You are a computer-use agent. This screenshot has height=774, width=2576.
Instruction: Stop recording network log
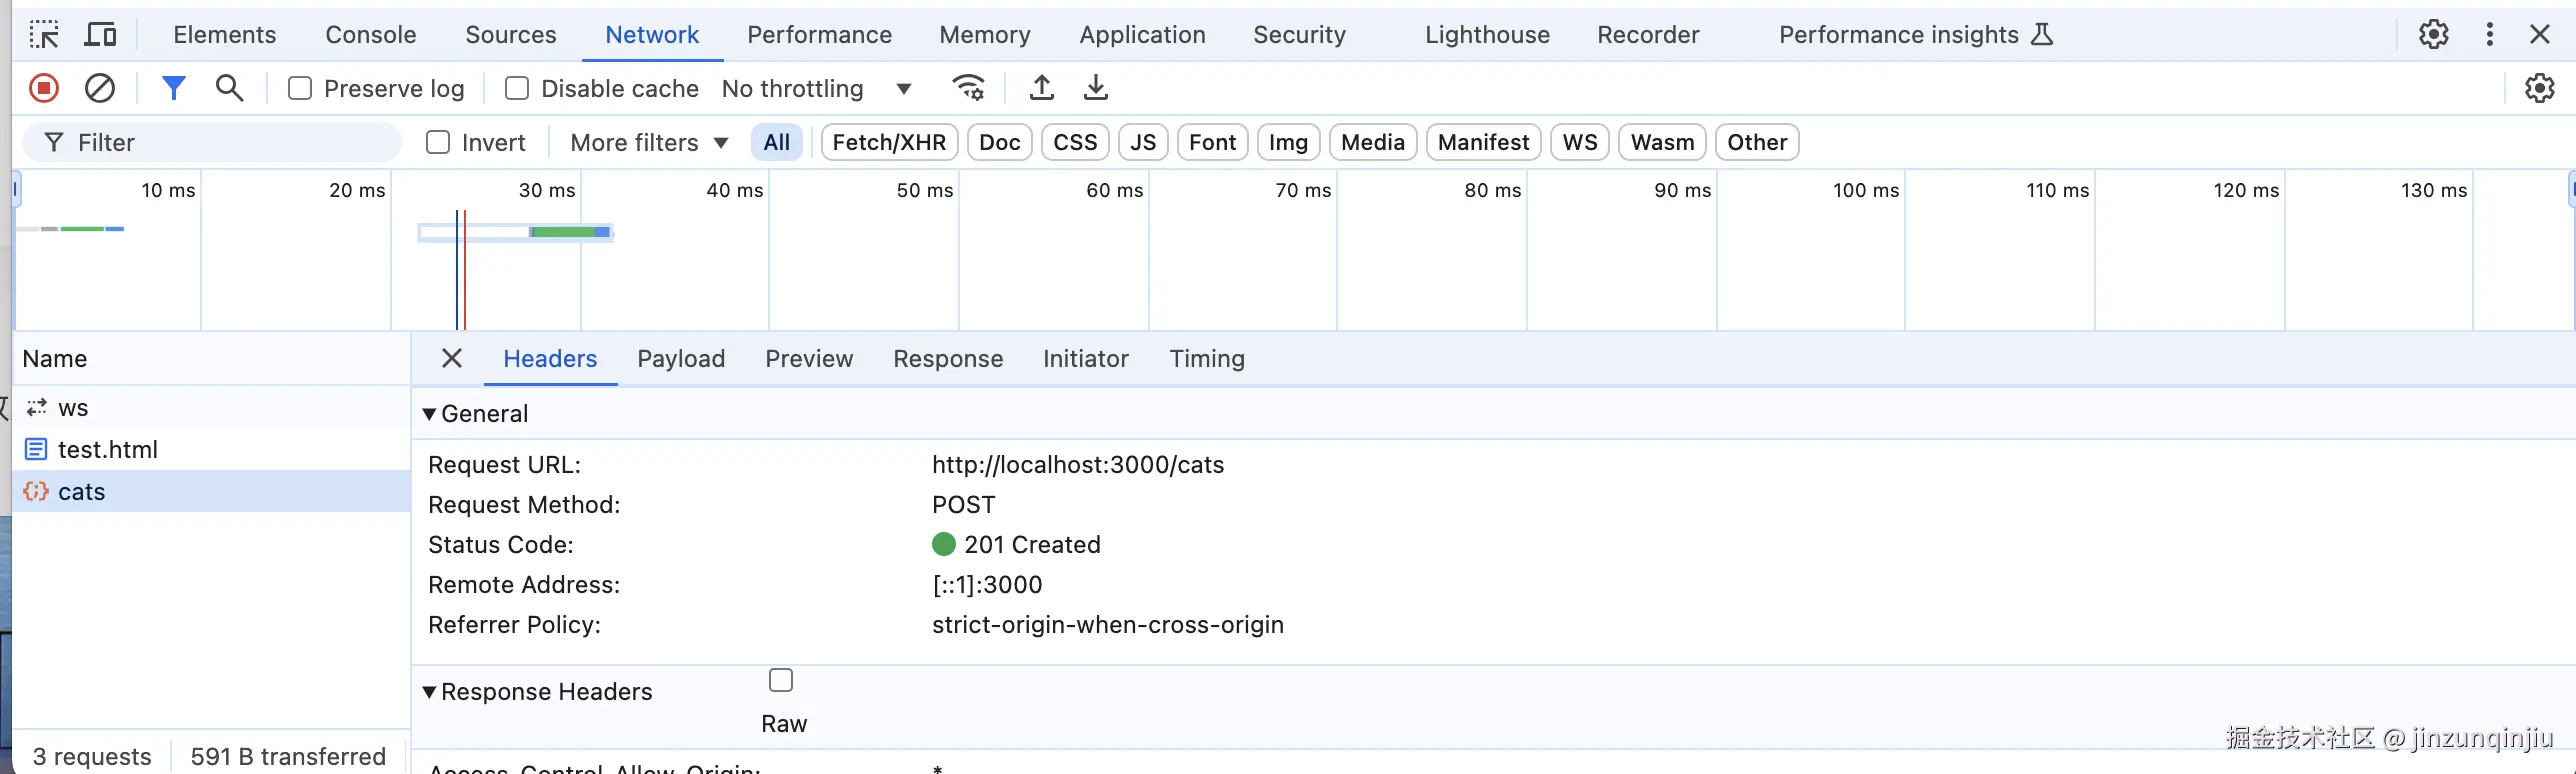pyautogui.click(x=44, y=88)
